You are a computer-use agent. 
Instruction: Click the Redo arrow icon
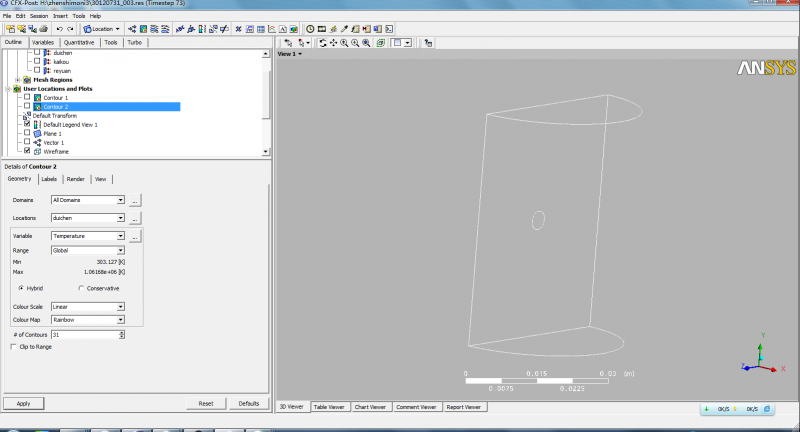pyautogui.click(x=71, y=29)
